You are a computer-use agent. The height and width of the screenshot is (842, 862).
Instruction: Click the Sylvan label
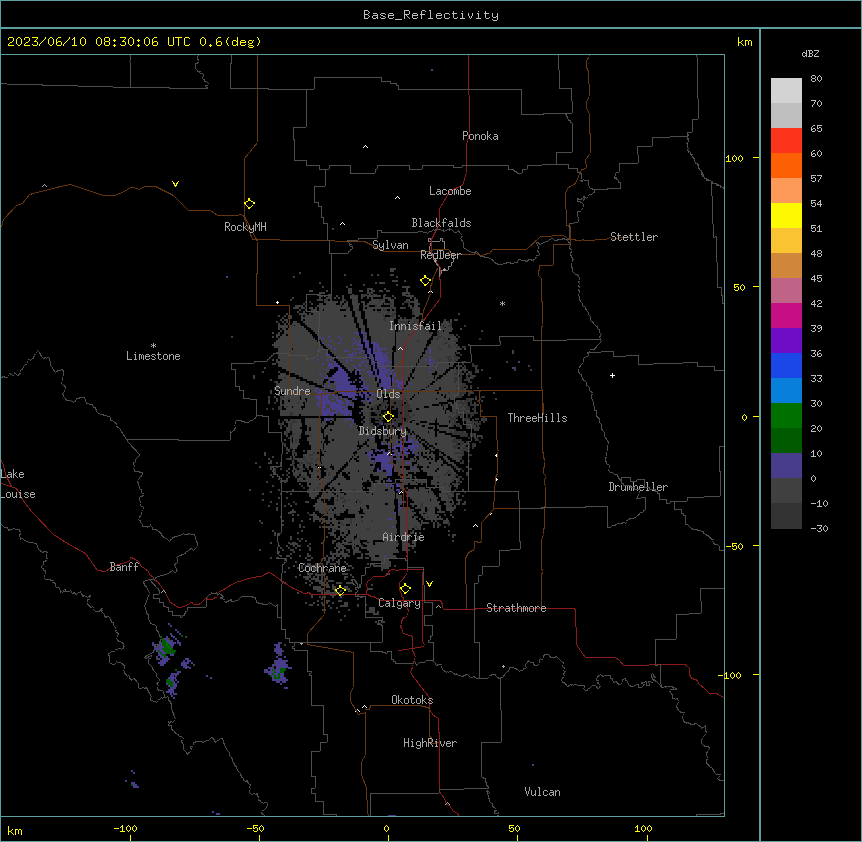point(390,245)
